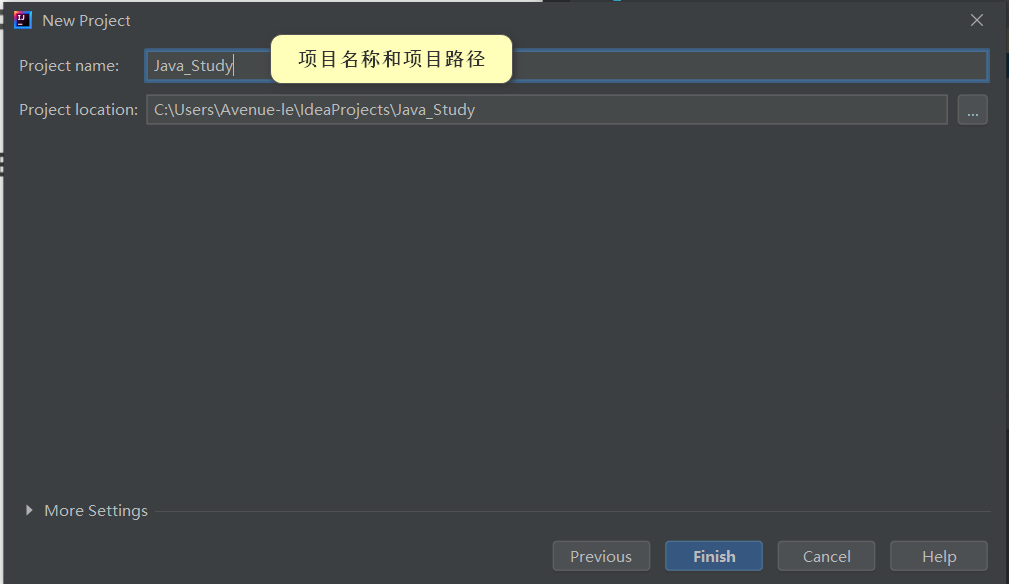This screenshot has height=584, width=1009.
Task: Cancel the new project creation
Action: (x=826, y=556)
